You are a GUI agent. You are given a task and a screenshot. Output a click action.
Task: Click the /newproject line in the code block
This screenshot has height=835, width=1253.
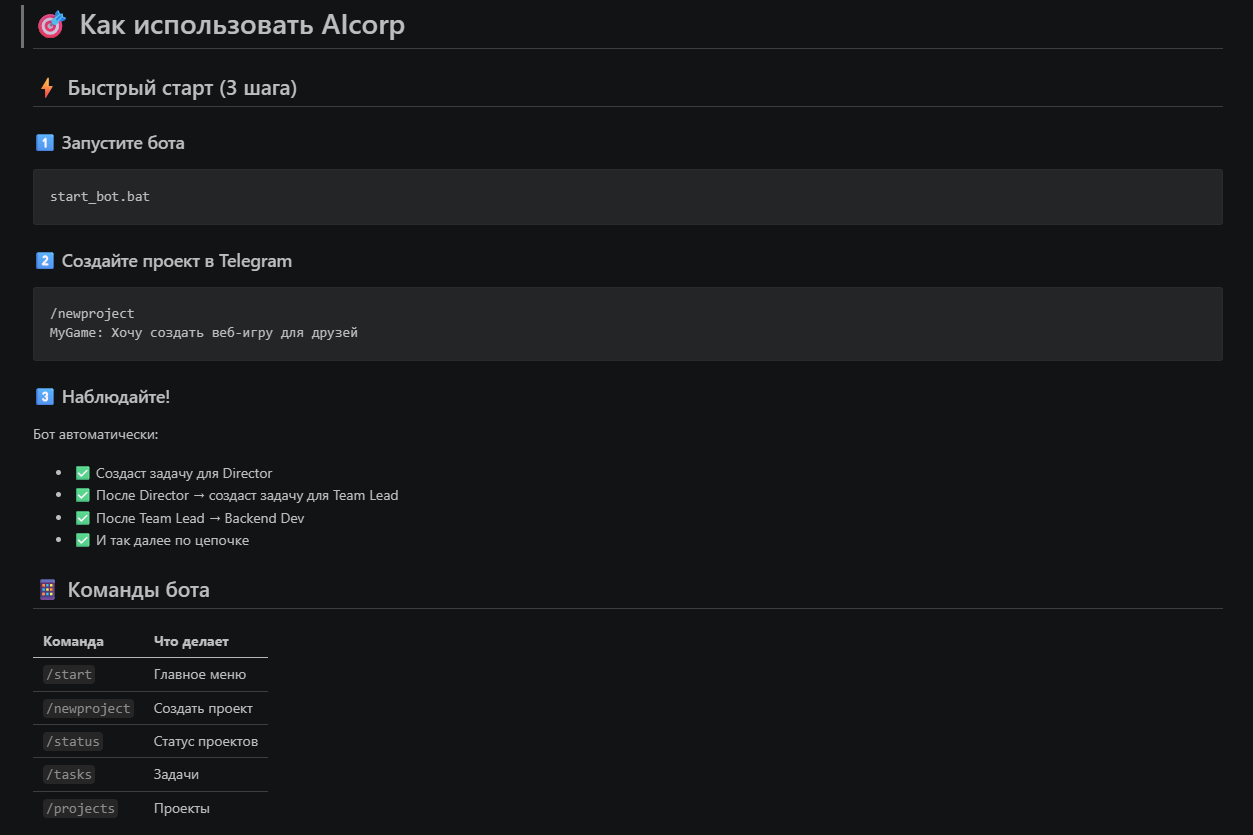pyautogui.click(x=92, y=314)
